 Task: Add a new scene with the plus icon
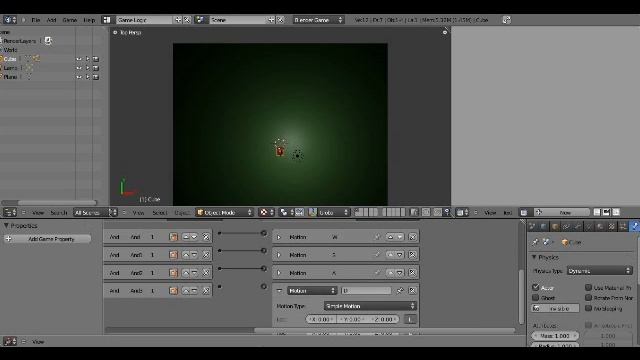(271, 20)
